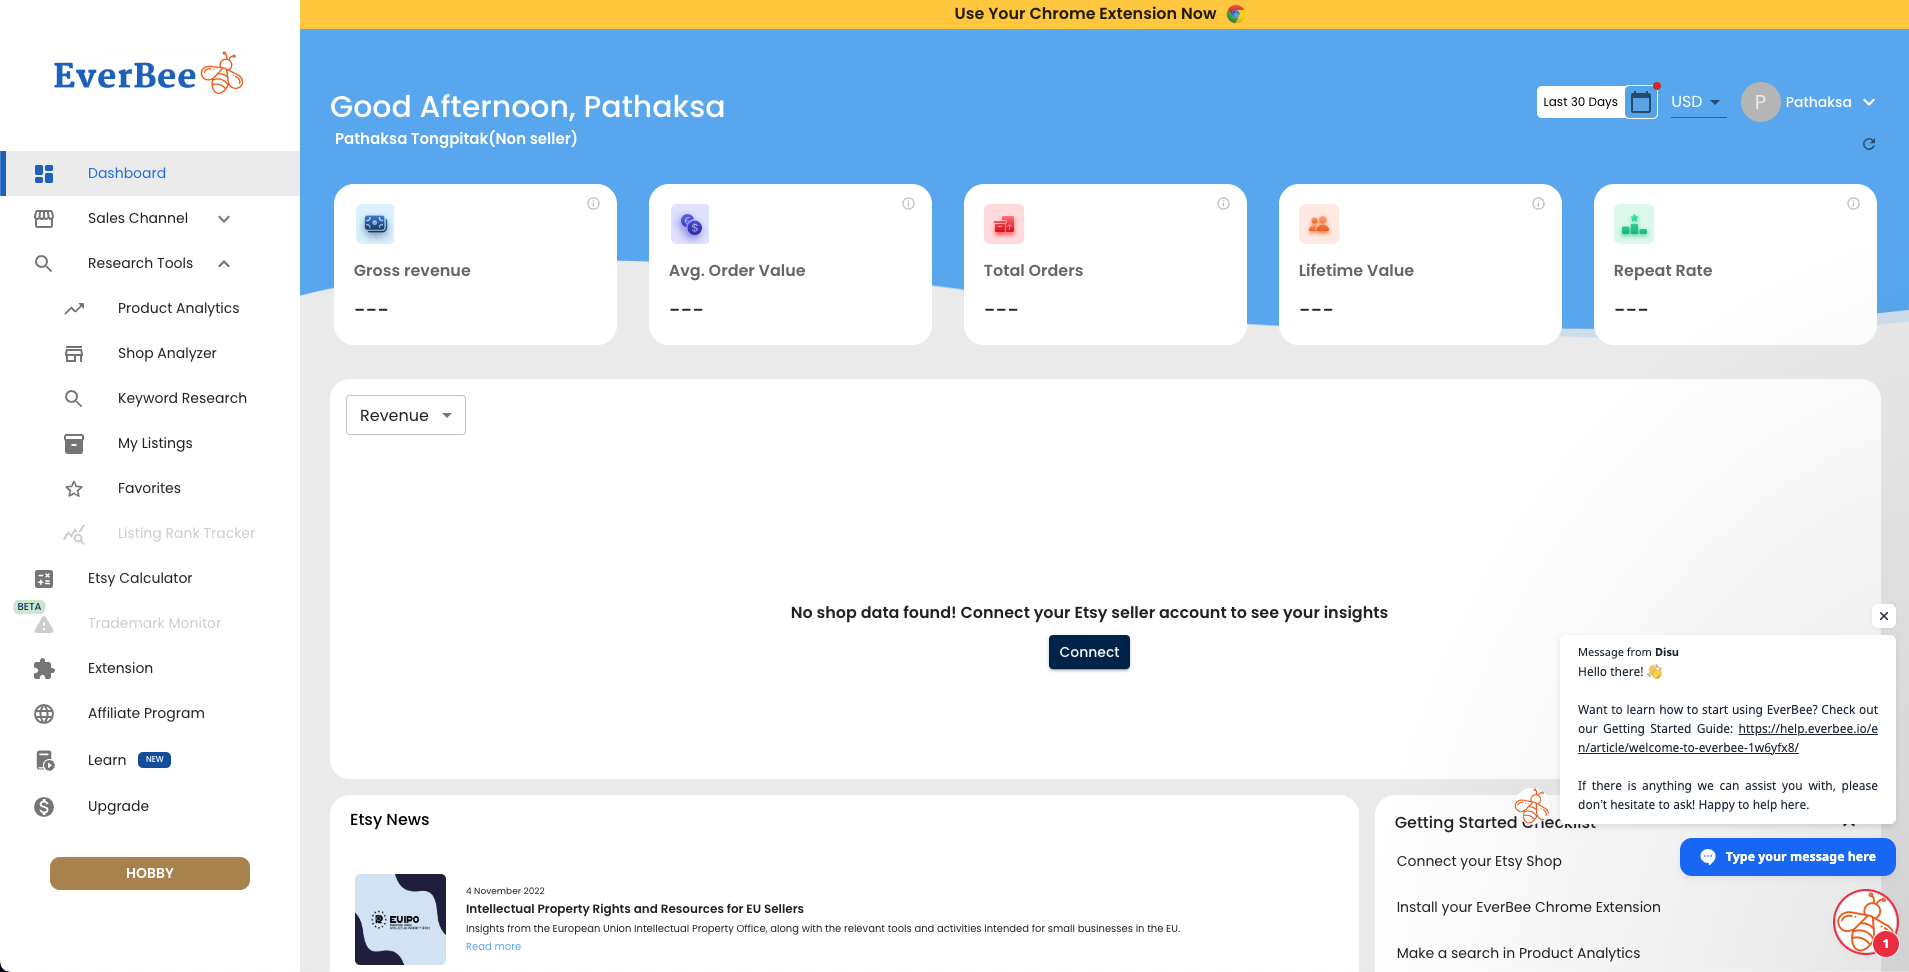Open Product Analytics from the sidebar
Screen dimensions: 1909x972
click(x=177, y=308)
